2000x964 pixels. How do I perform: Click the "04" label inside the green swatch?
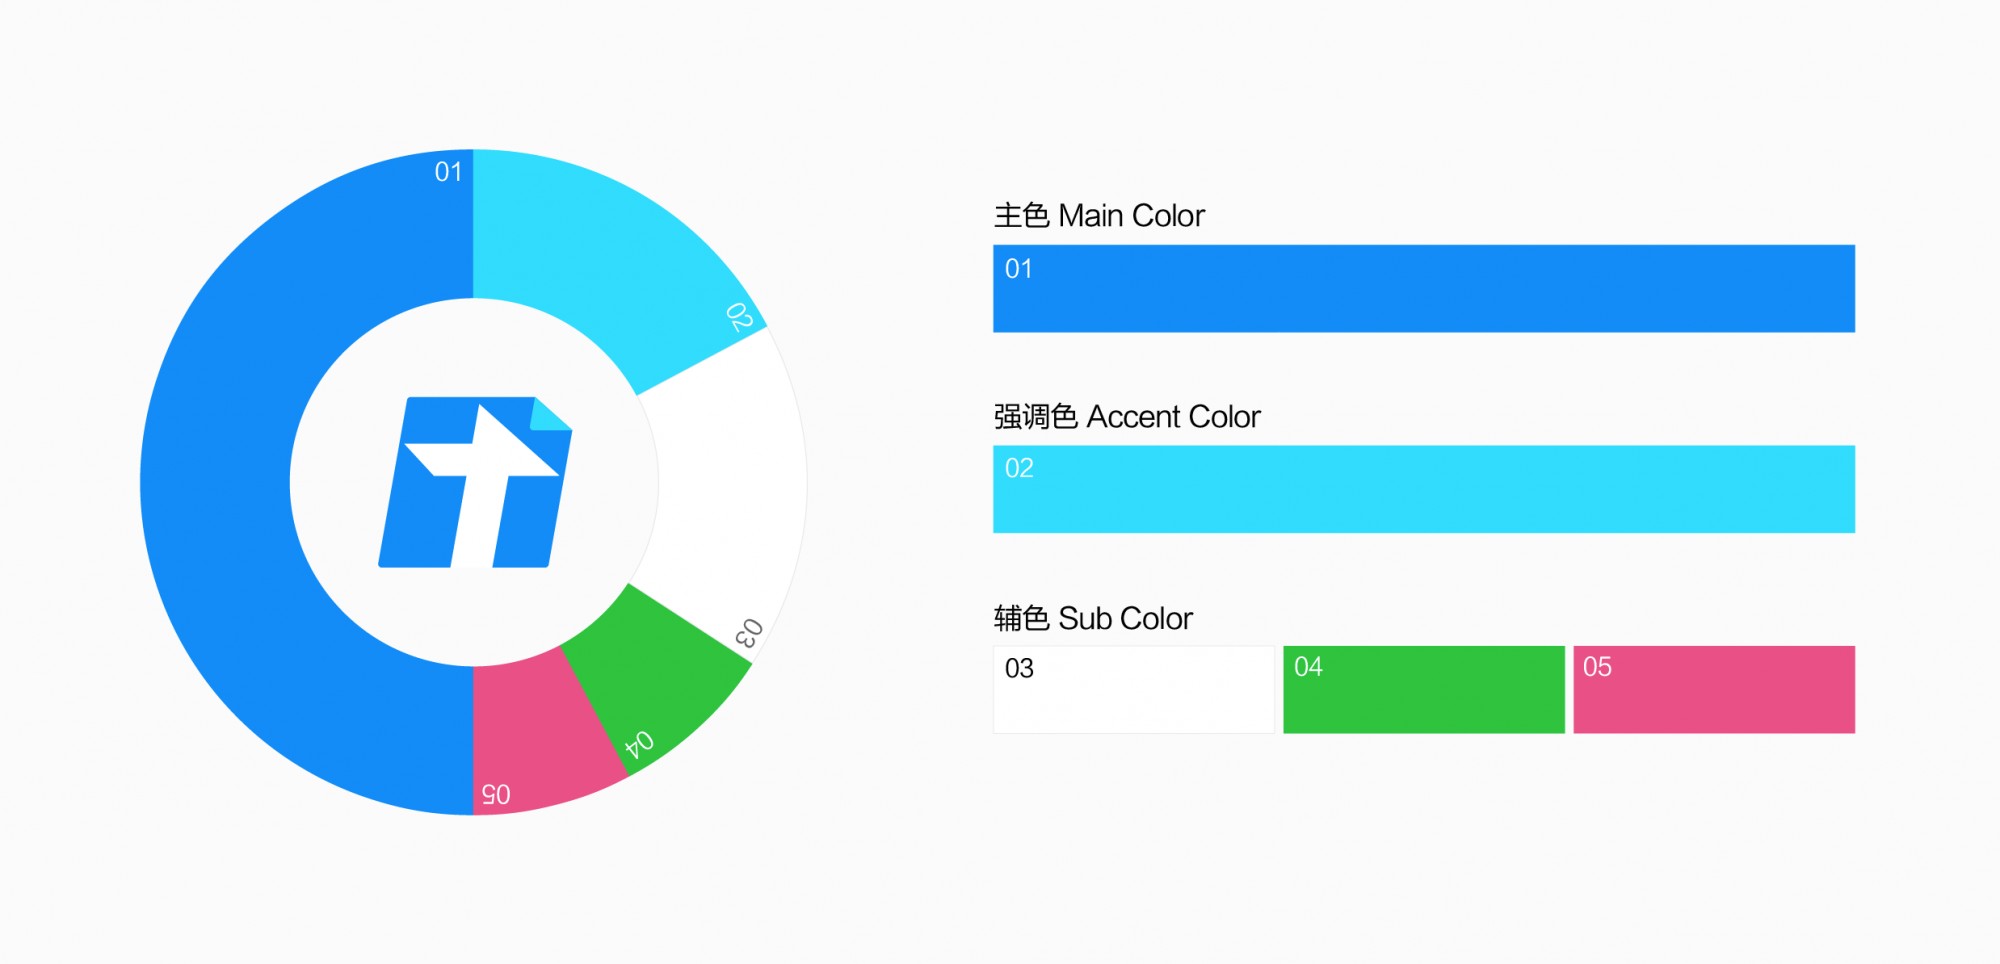(1308, 667)
